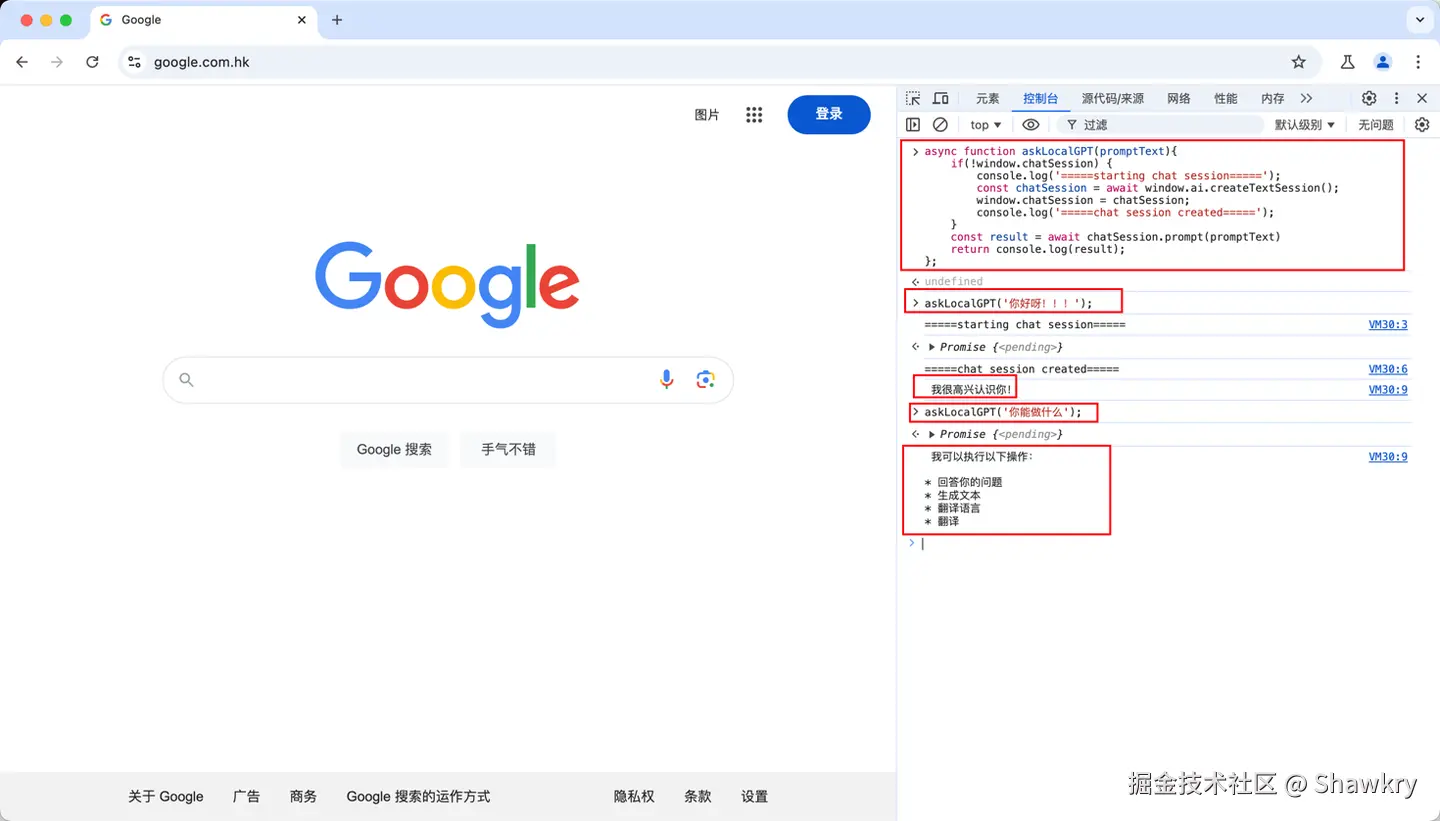Switch to the 控制台 tab

click(x=1041, y=98)
